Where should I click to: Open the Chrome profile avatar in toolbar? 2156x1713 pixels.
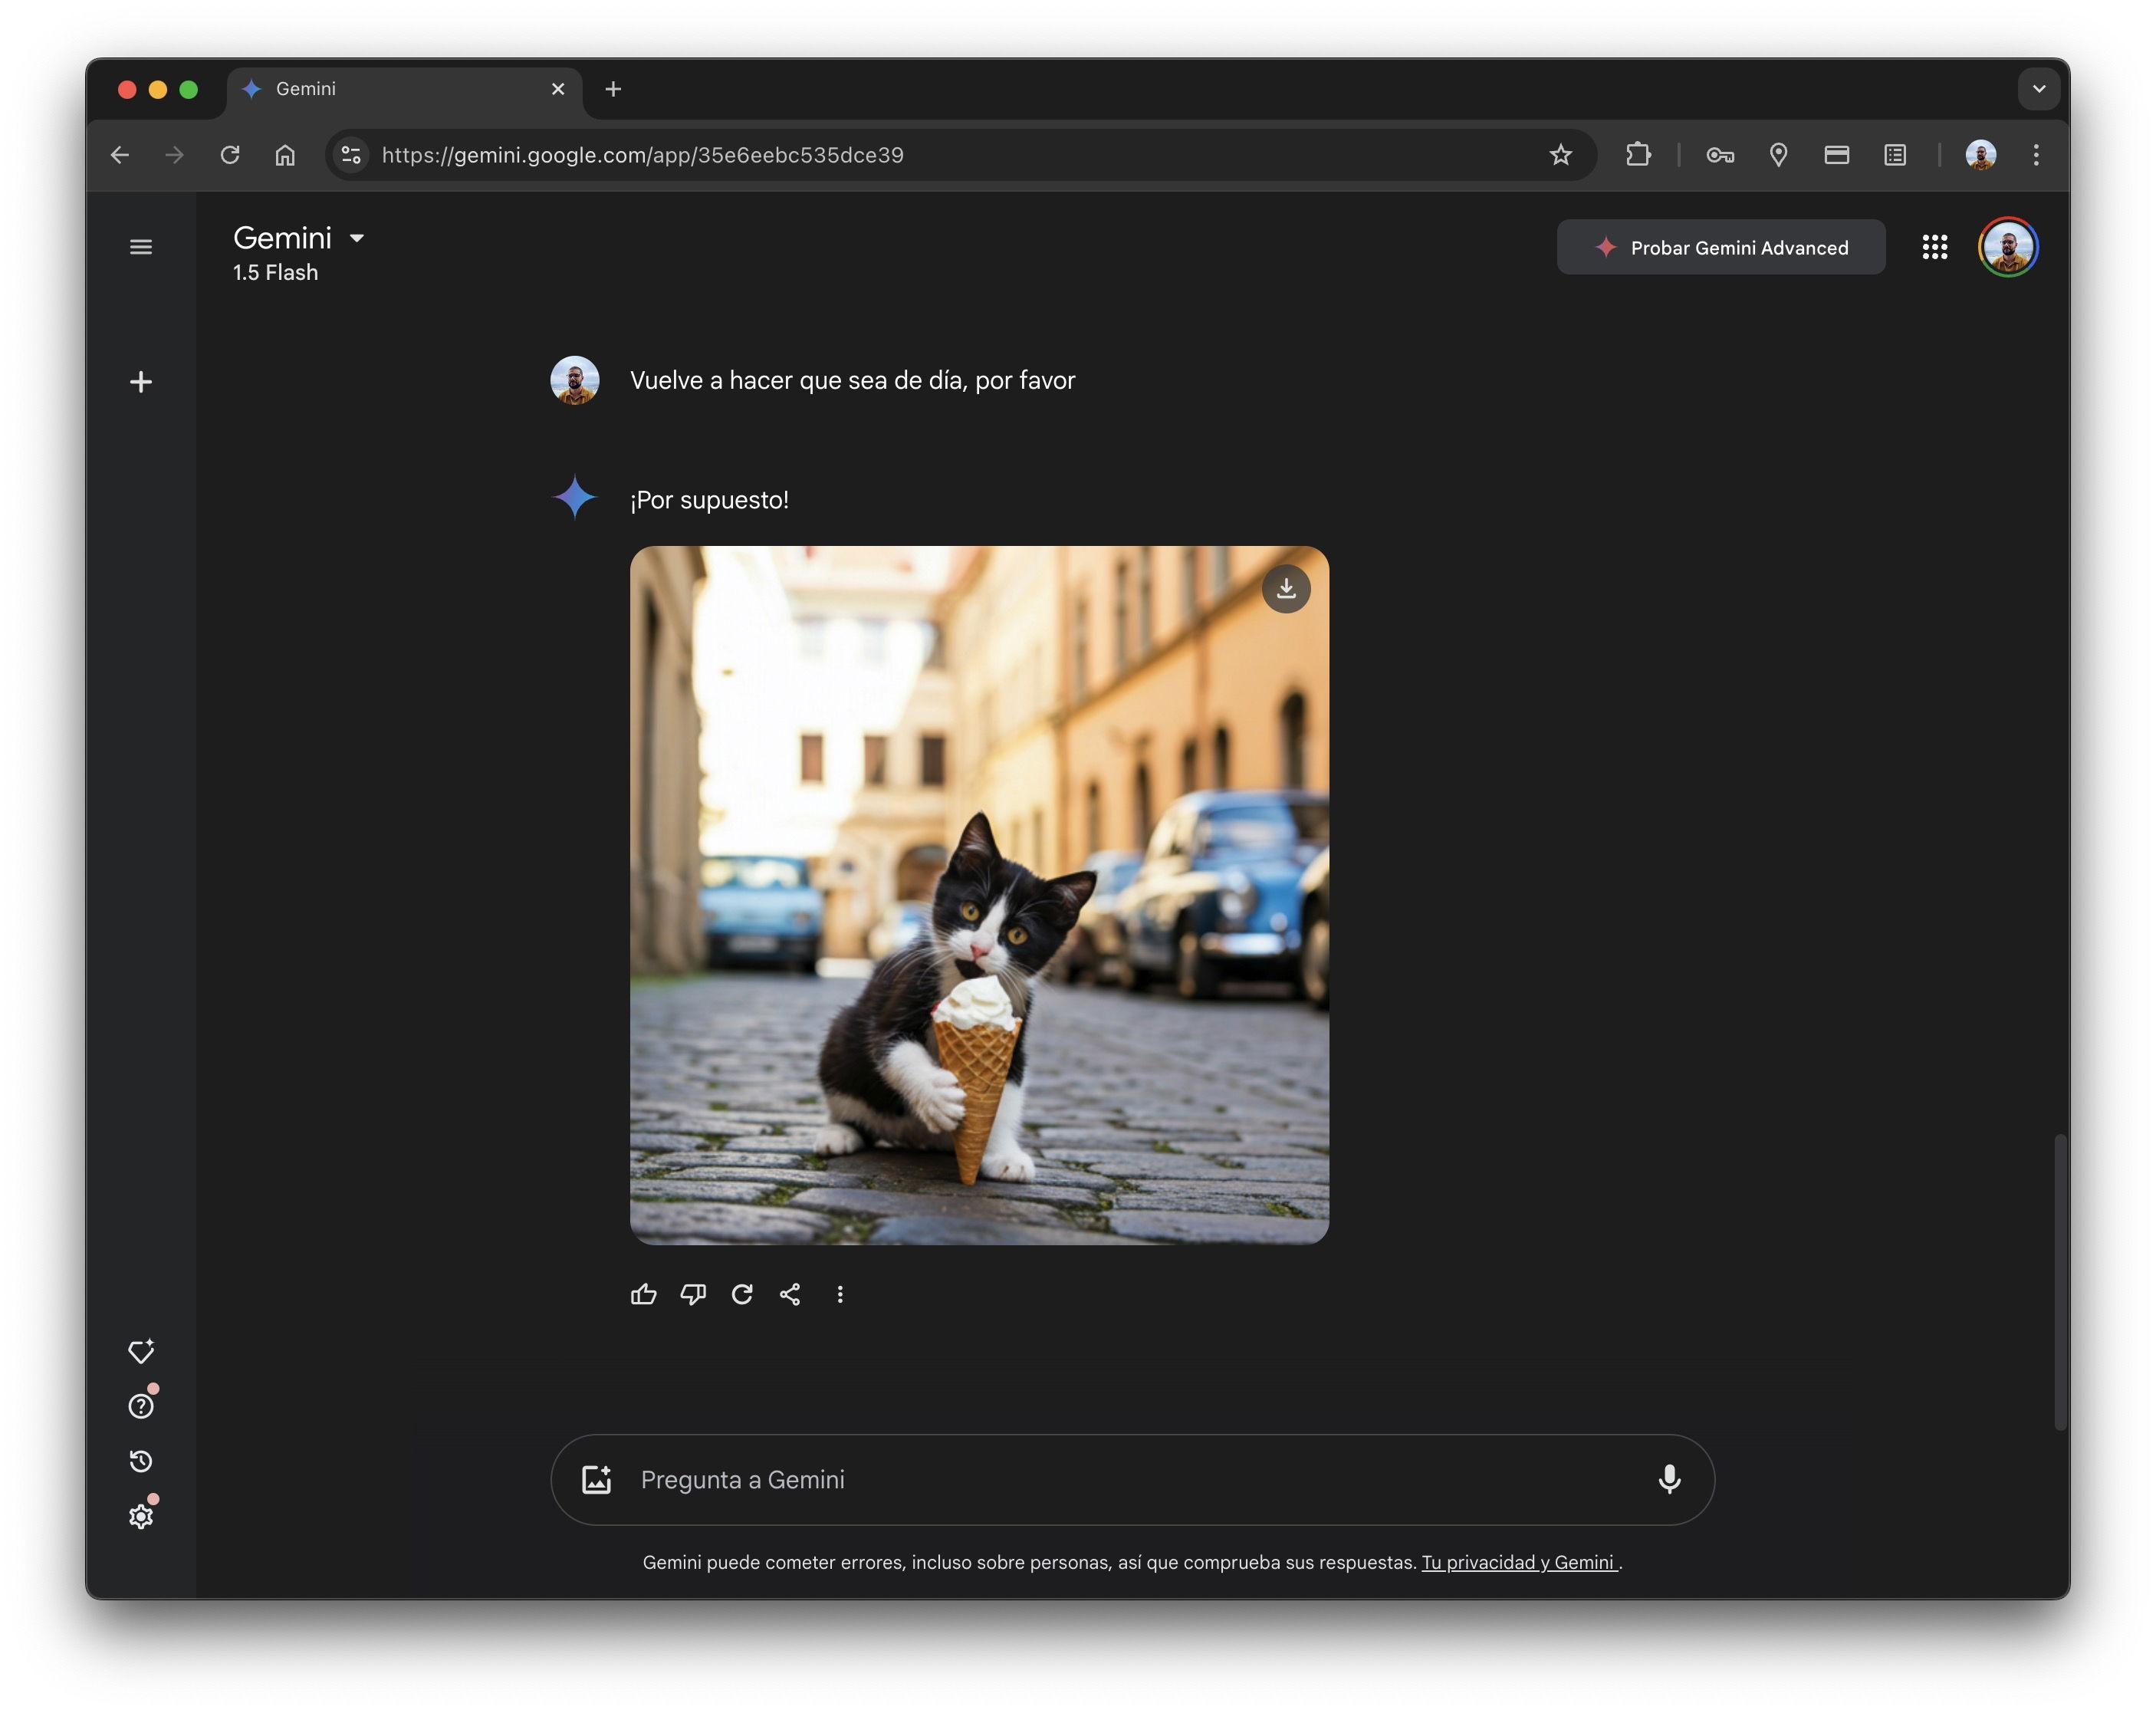click(x=1980, y=155)
